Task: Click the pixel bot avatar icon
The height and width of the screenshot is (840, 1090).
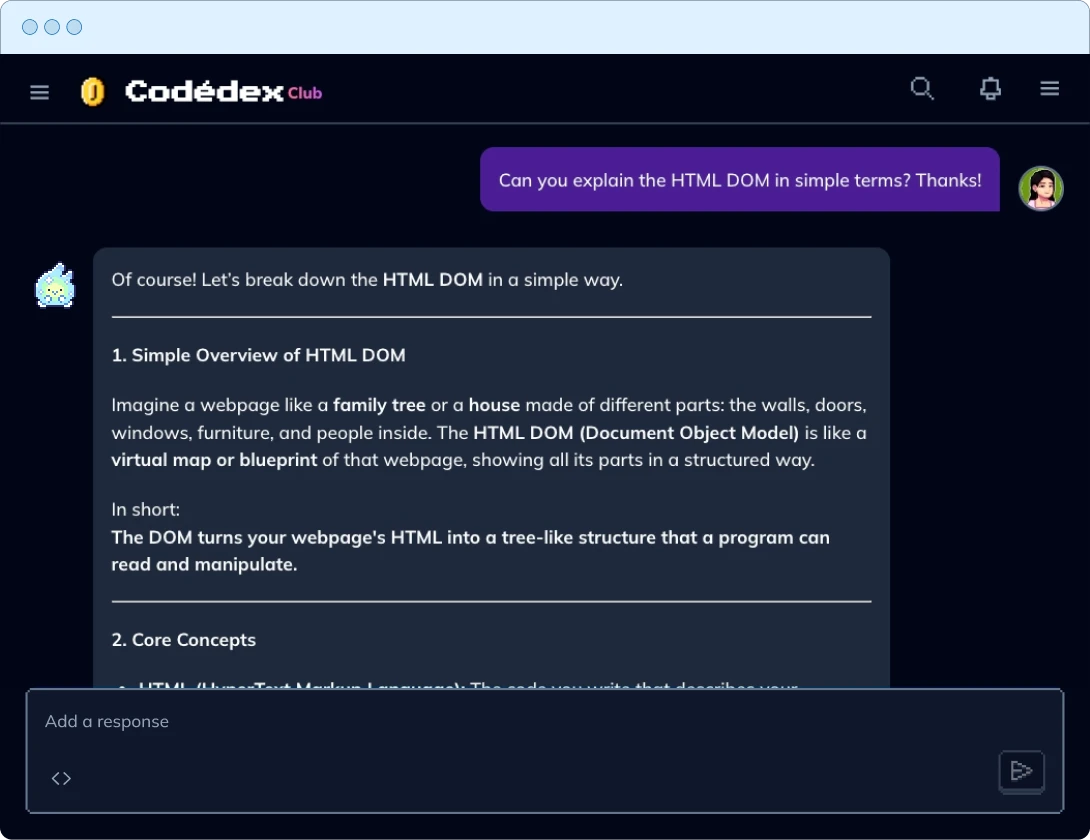Action: tap(55, 285)
